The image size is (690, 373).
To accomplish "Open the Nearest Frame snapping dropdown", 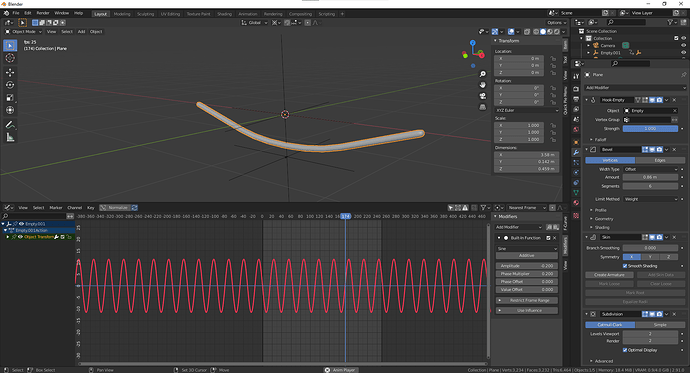I will pyautogui.click(x=526, y=208).
